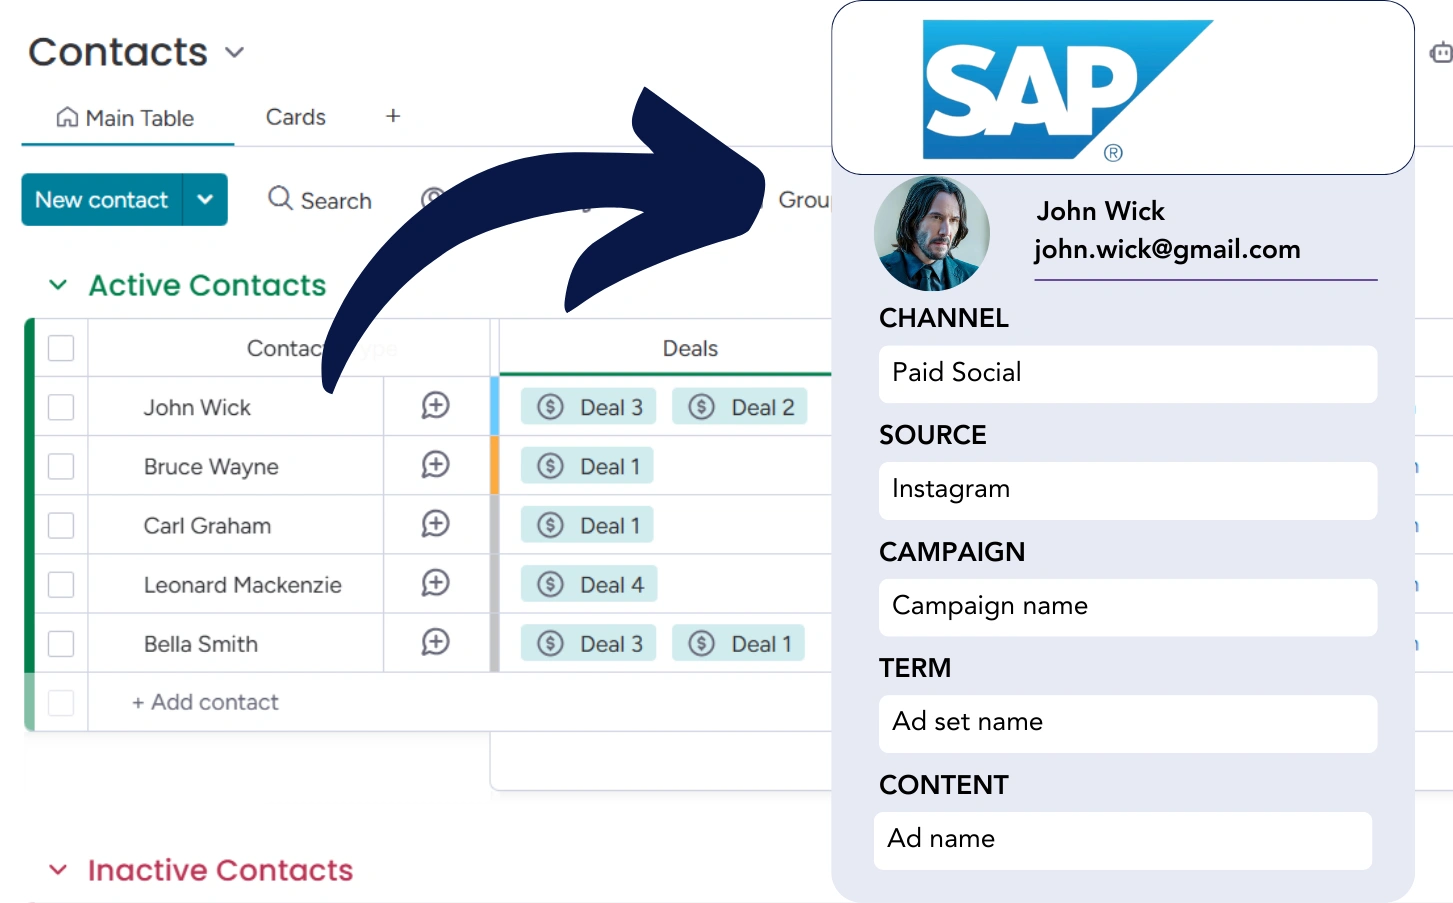Click the Ad name content field

click(1123, 840)
